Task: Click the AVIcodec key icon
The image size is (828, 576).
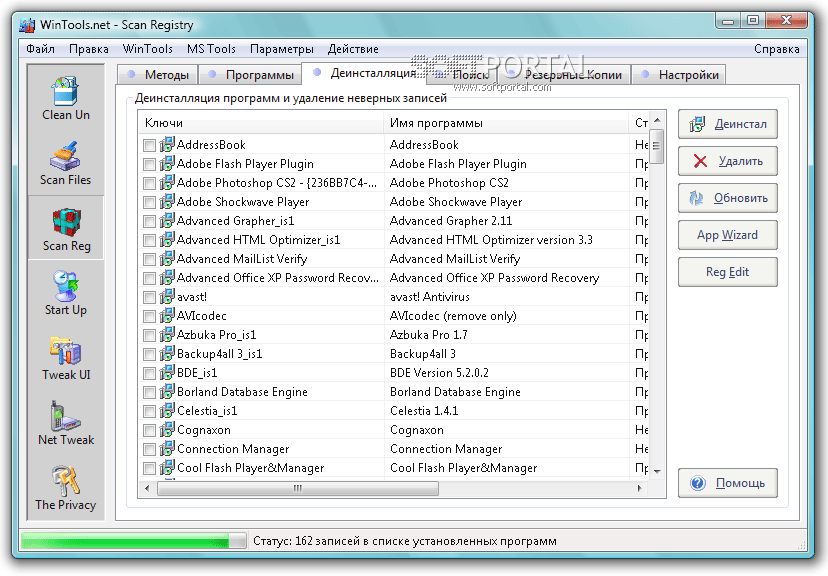Action: [167, 315]
